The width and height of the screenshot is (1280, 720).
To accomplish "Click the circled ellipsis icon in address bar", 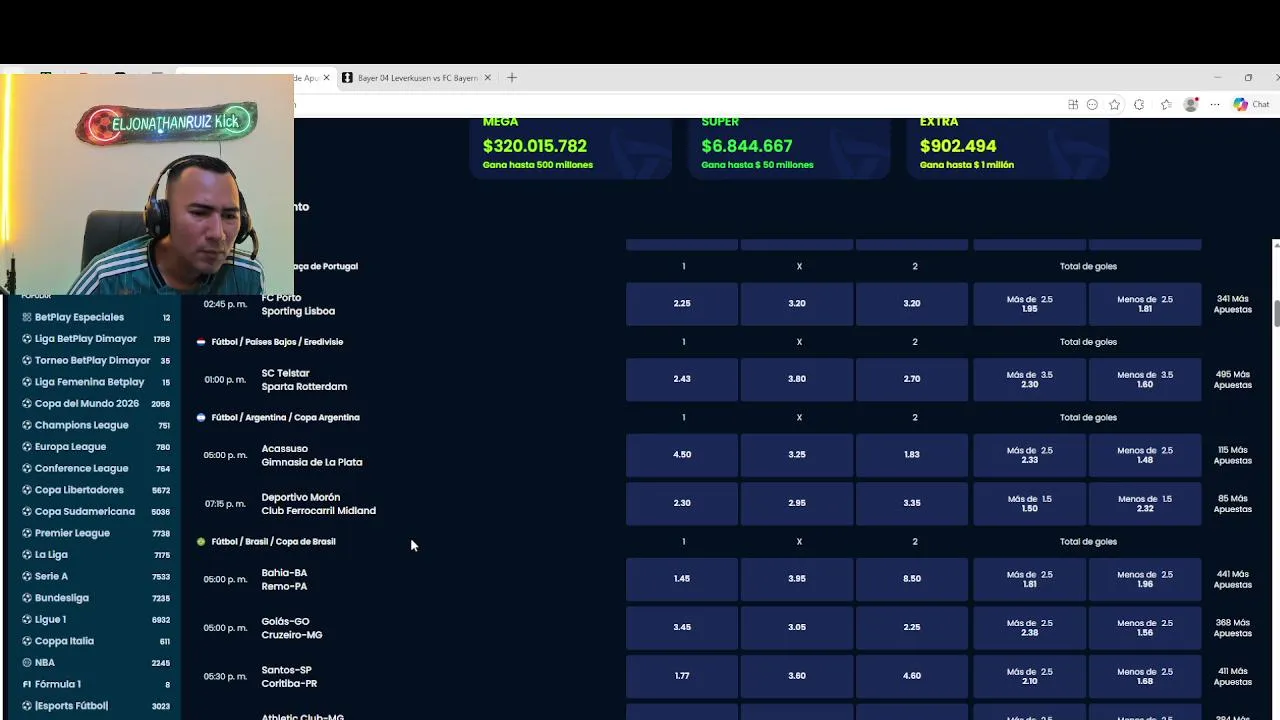I will point(1092,104).
